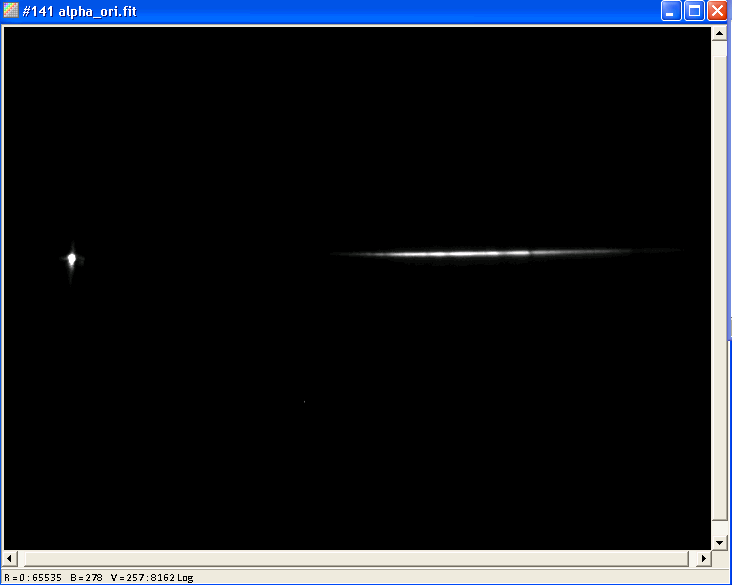
Task: Click the '#141 alpha_ori.fit' title text
Action: pos(79,11)
